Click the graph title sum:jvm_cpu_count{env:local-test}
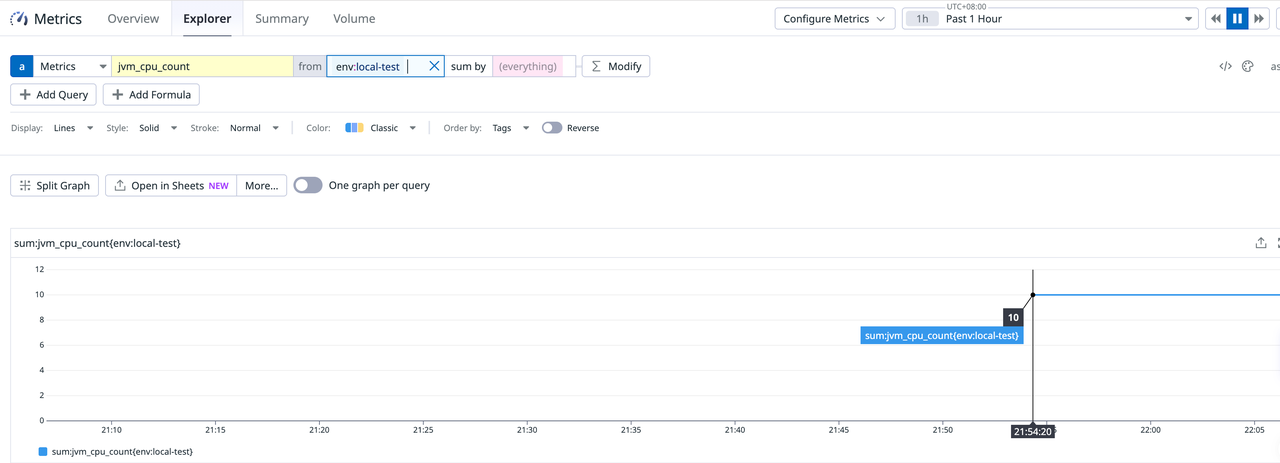 [x=97, y=243]
